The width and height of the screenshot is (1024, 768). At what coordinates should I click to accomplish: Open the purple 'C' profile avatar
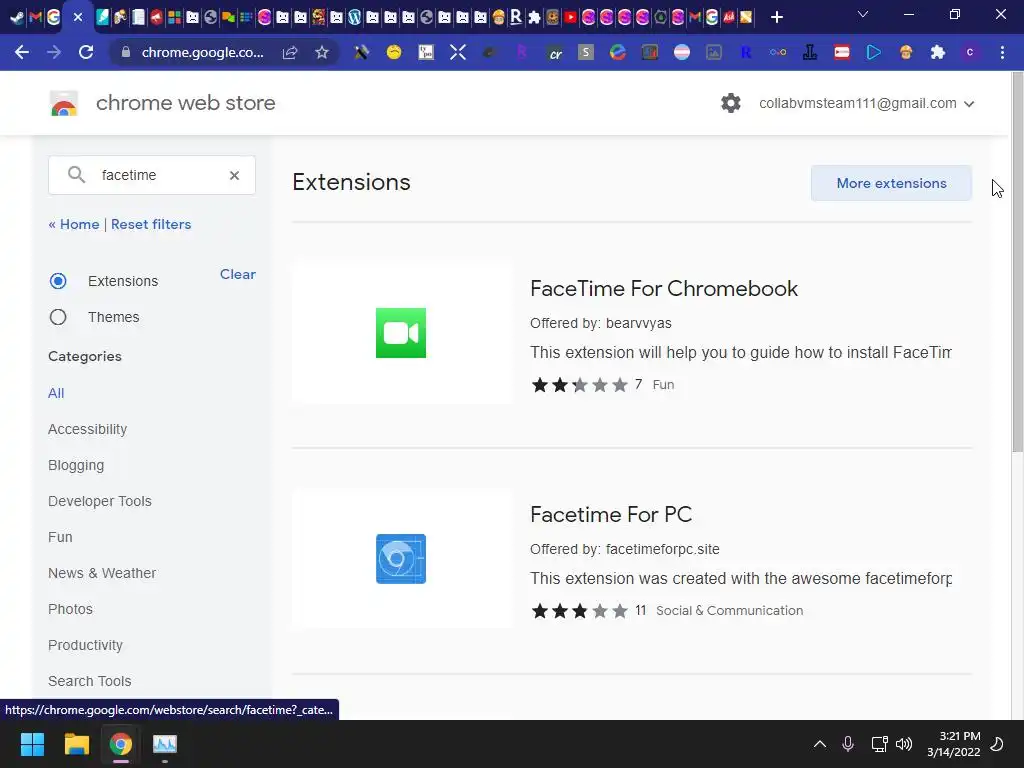click(970, 52)
